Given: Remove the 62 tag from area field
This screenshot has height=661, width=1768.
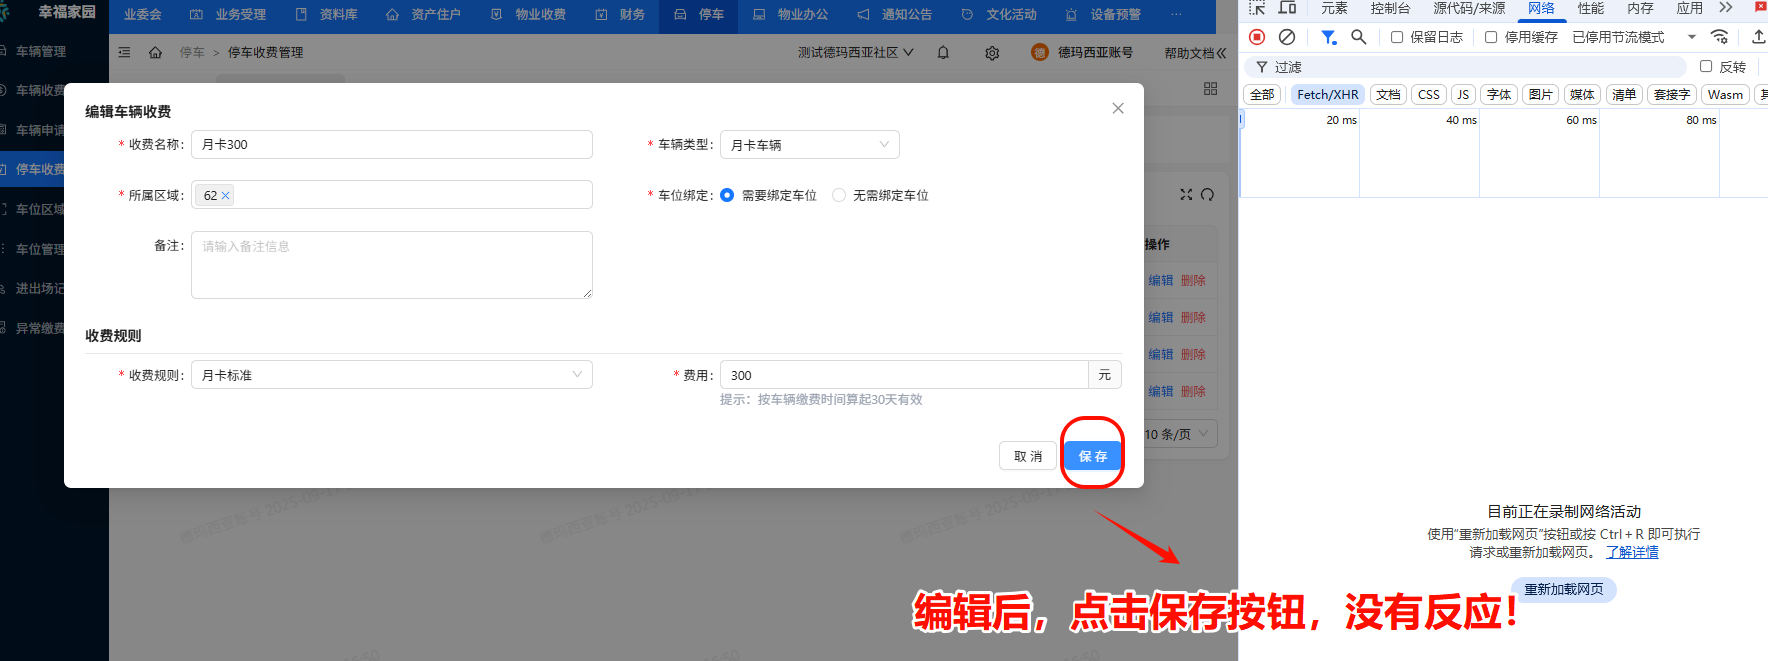Looking at the screenshot, I should tap(226, 195).
